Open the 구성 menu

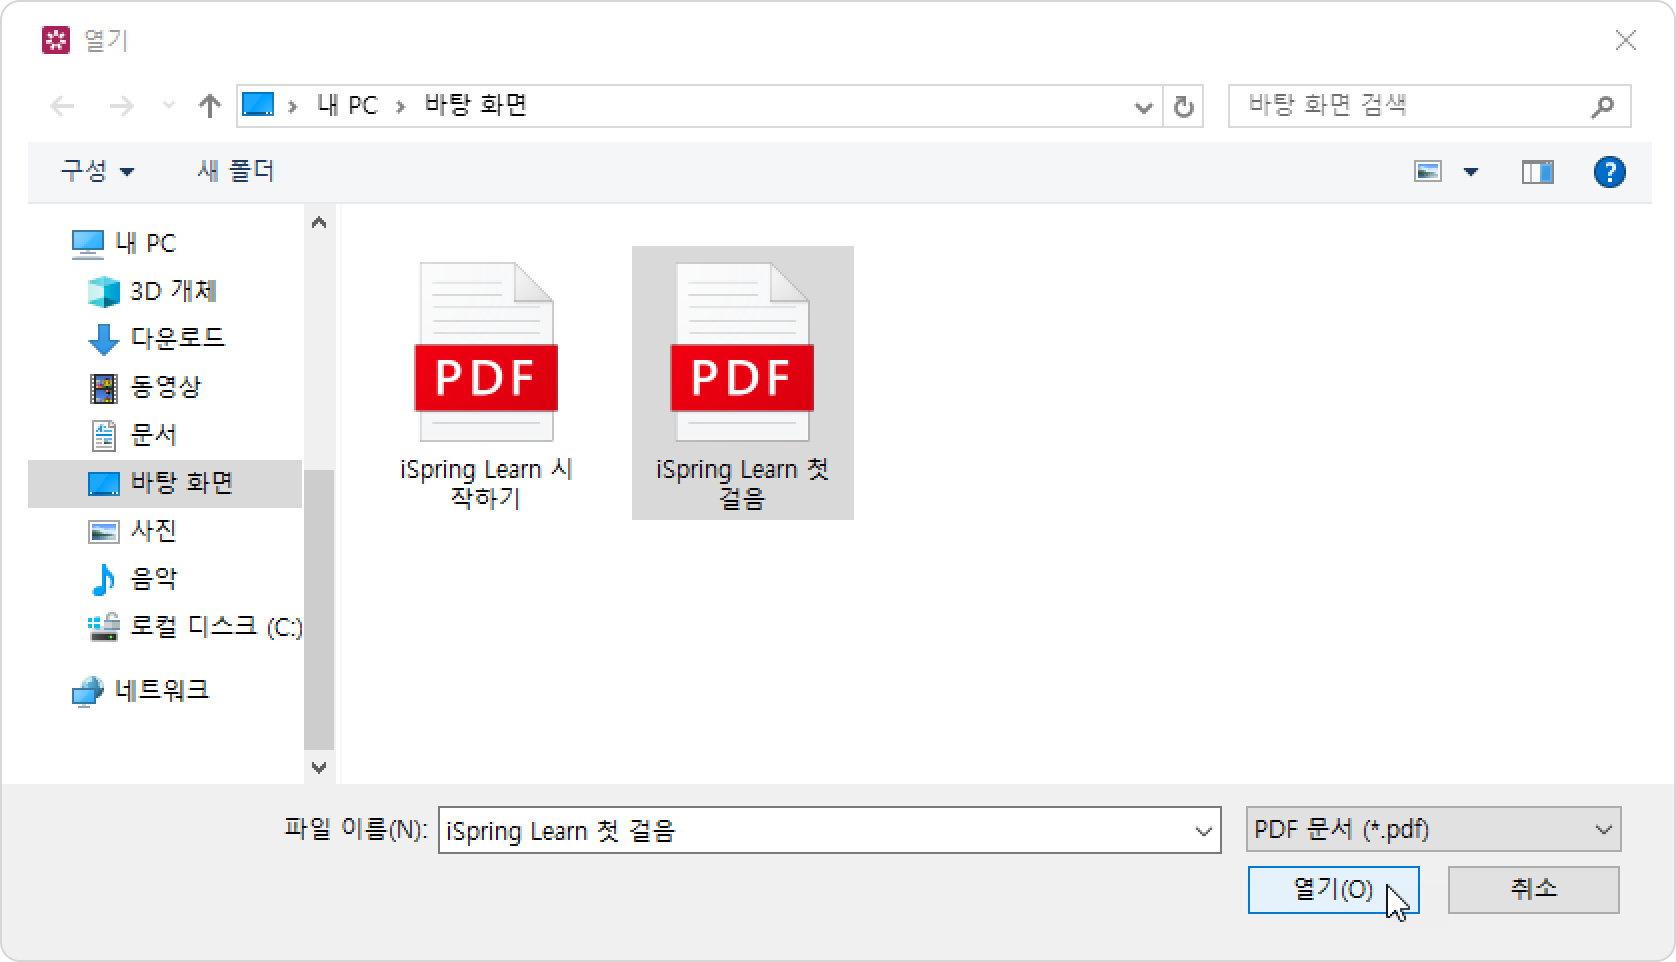click(x=97, y=171)
